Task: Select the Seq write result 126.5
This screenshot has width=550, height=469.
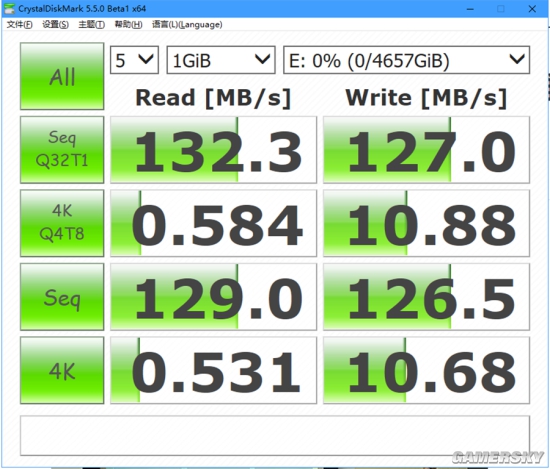Action: pos(426,297)
